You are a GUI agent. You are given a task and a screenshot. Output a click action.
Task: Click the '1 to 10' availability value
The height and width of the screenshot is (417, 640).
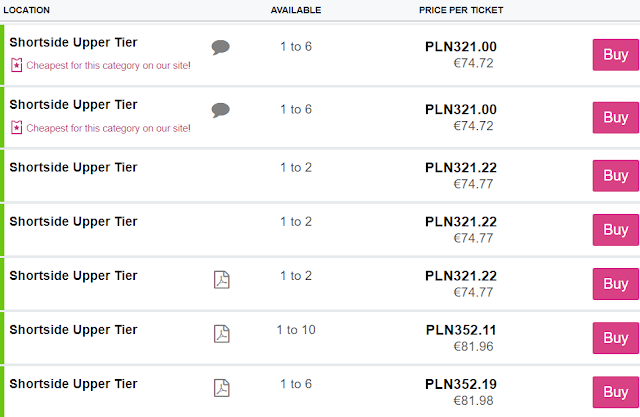[x=296, y=330]
